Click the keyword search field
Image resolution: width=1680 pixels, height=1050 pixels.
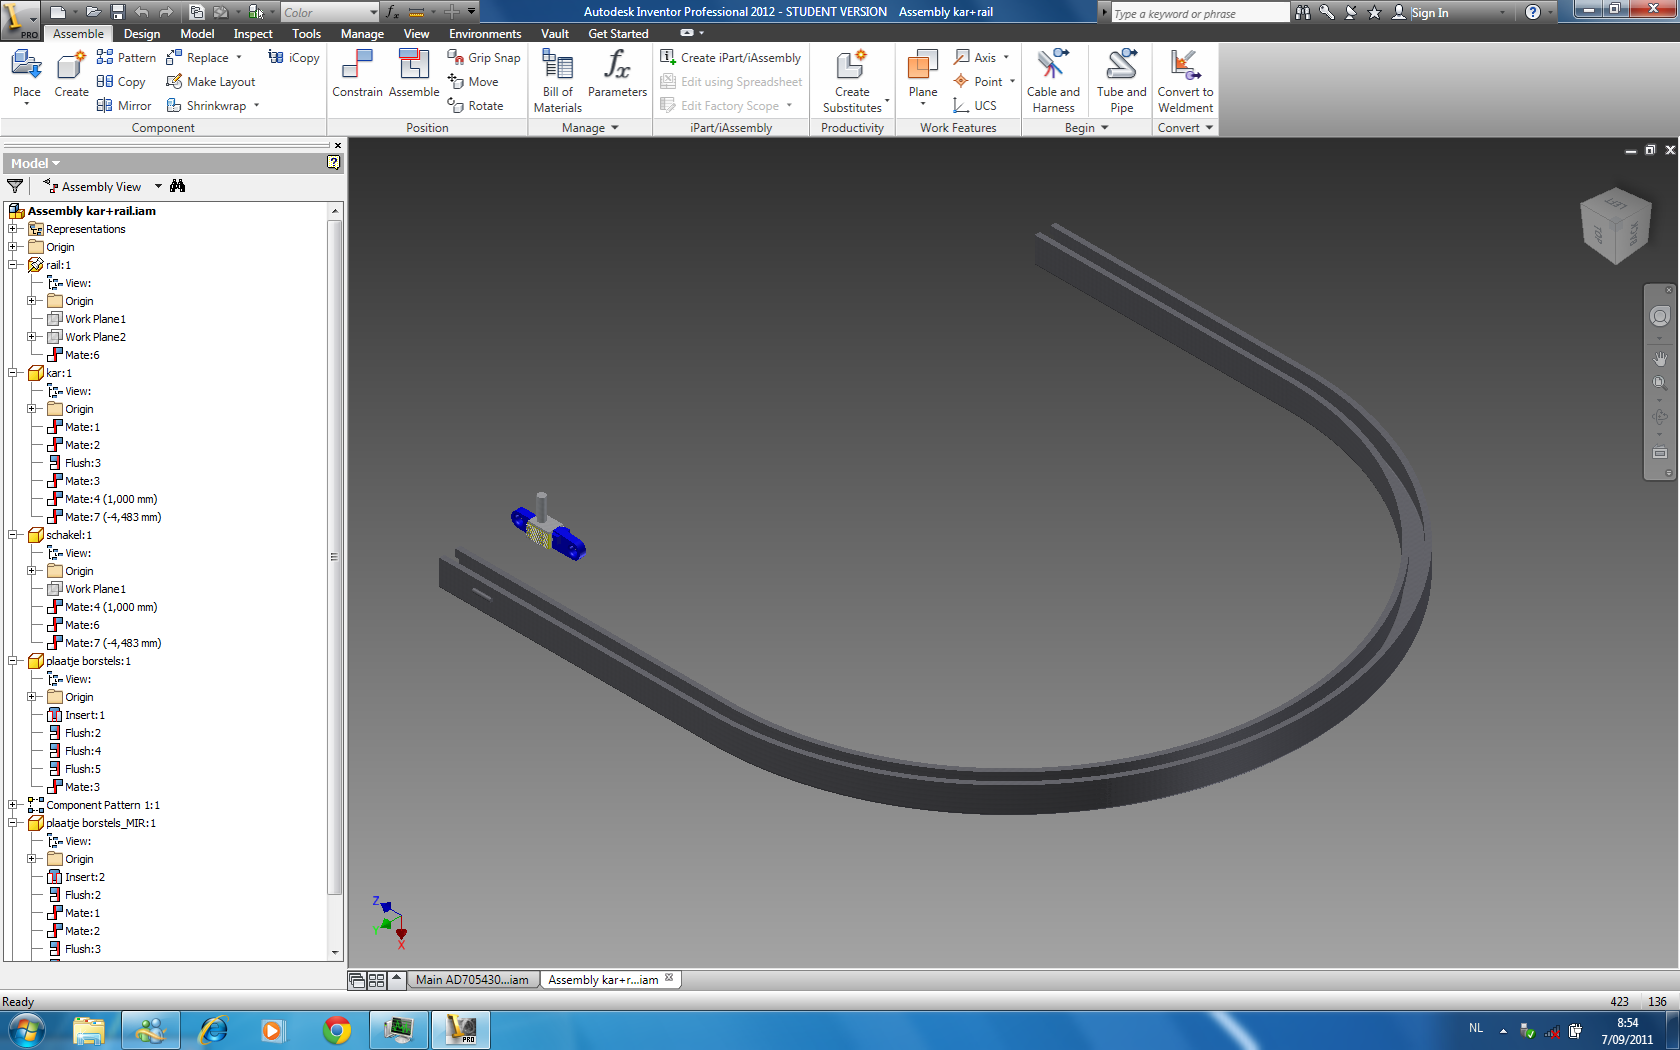(1199, 13)
